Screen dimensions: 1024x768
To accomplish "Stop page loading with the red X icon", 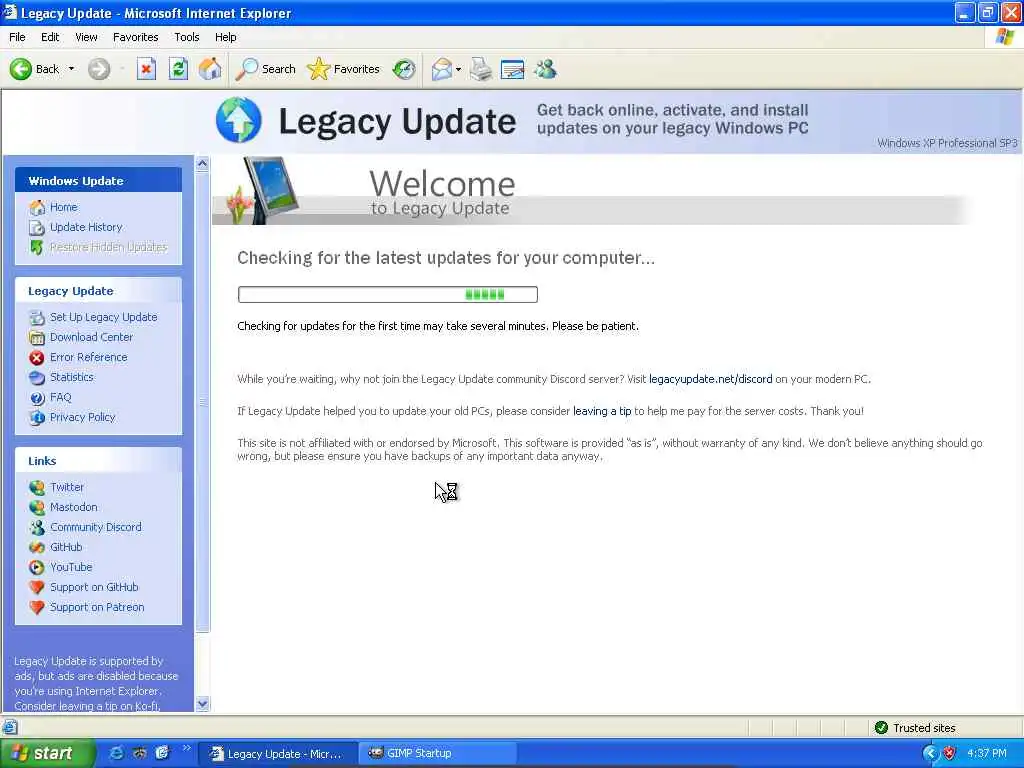I will (x=146, y=69).
